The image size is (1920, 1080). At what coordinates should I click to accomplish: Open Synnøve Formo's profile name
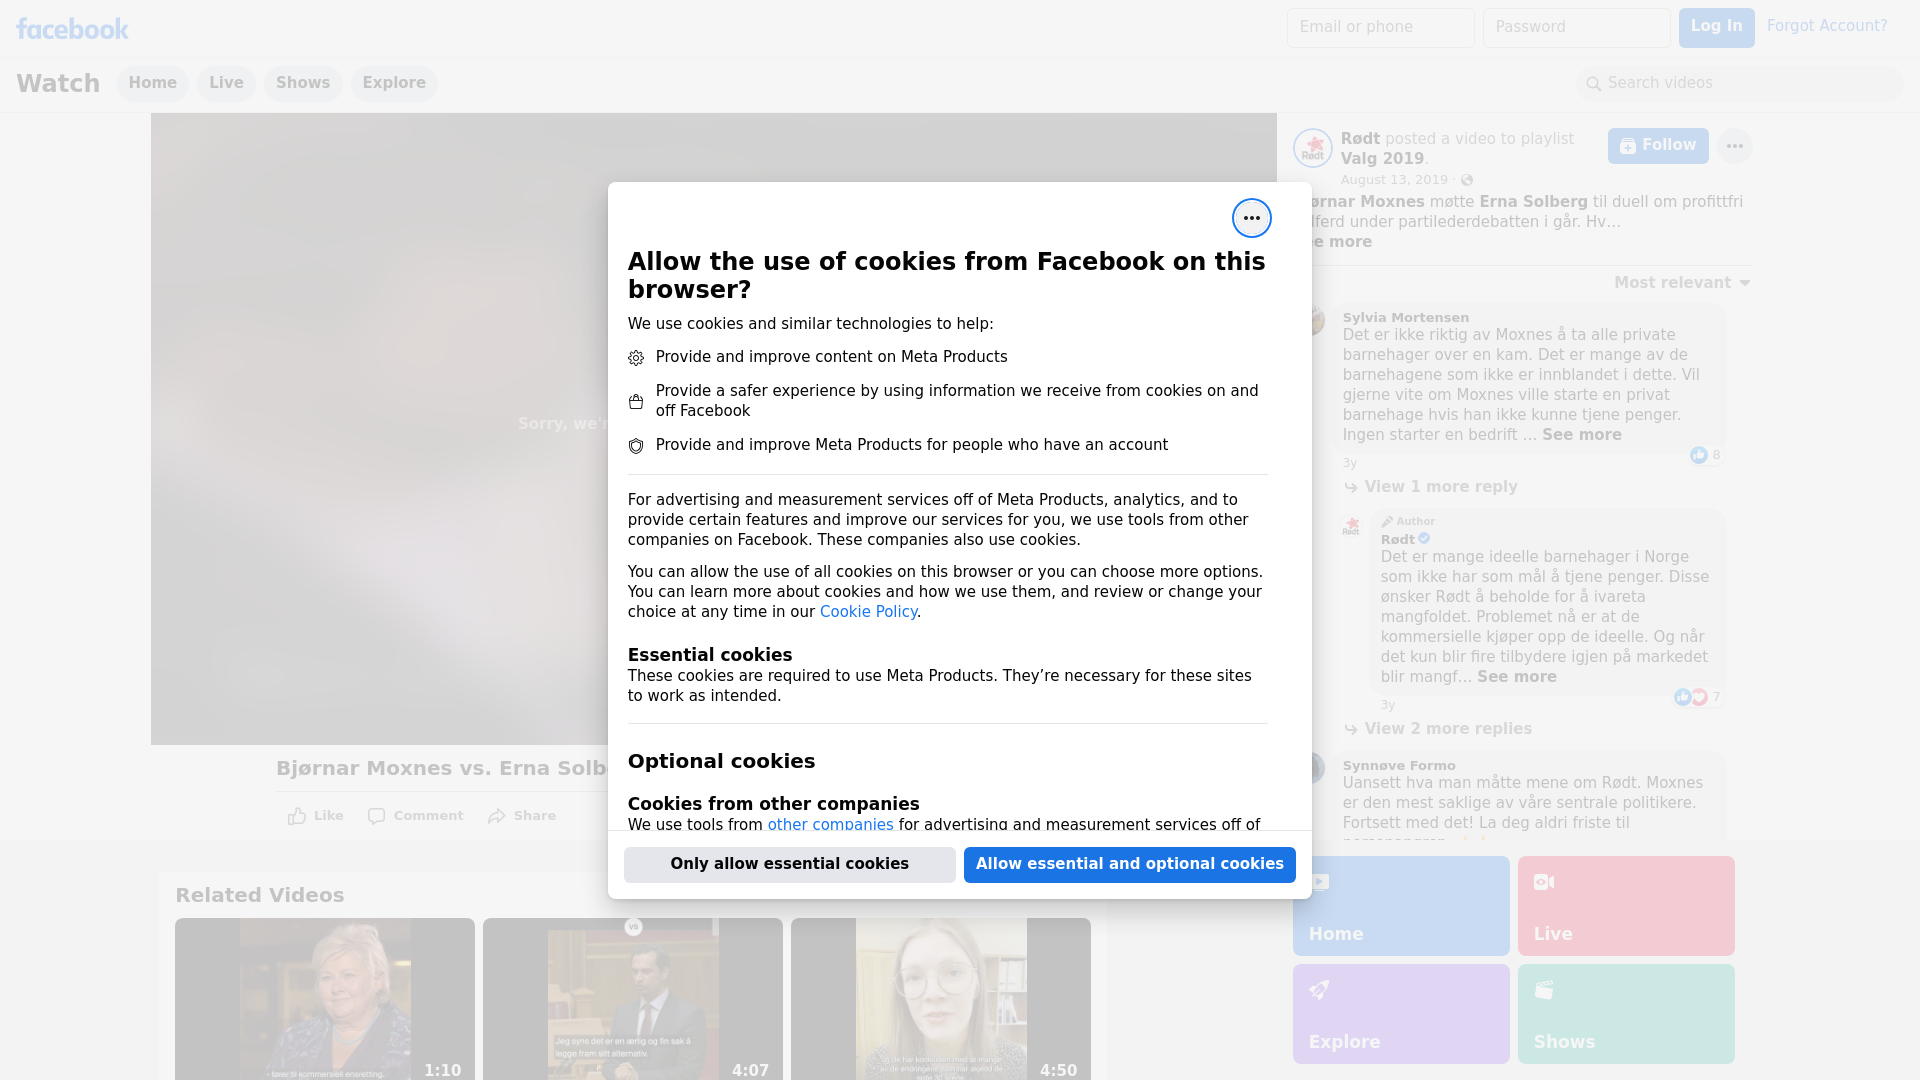coord(1398,766)
